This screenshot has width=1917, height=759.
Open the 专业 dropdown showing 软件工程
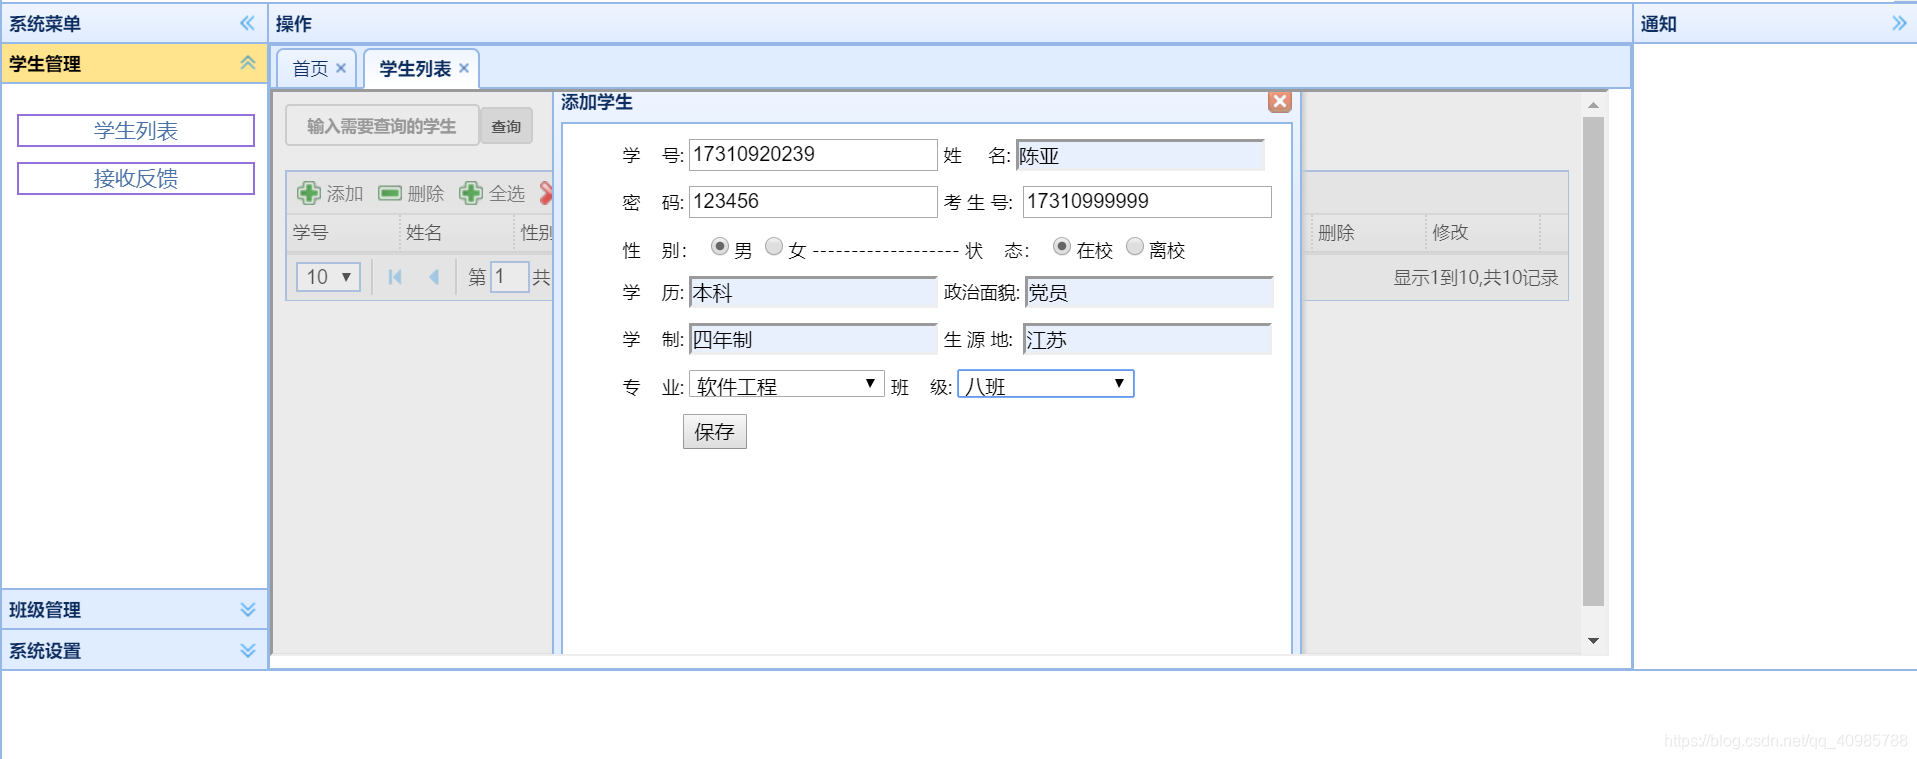point(786,384)
